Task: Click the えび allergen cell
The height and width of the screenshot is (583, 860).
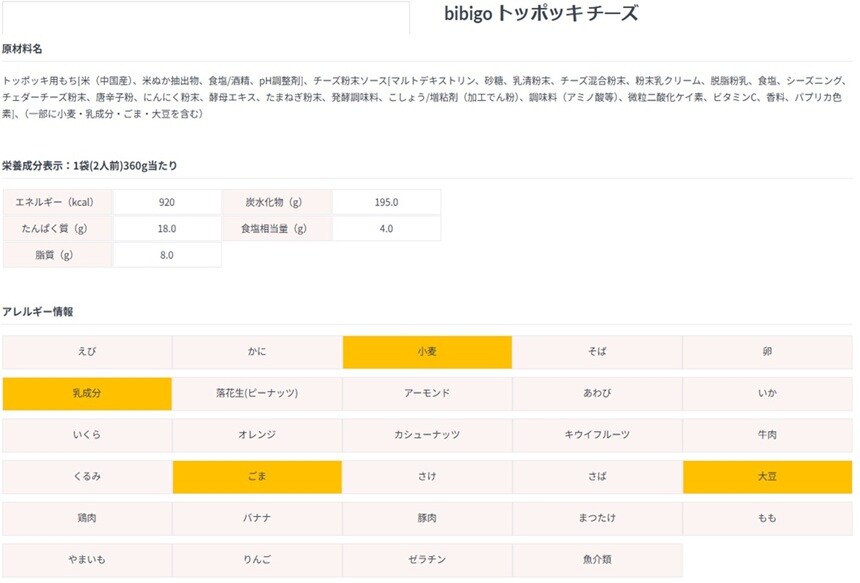Action: (x=87, y=352)
